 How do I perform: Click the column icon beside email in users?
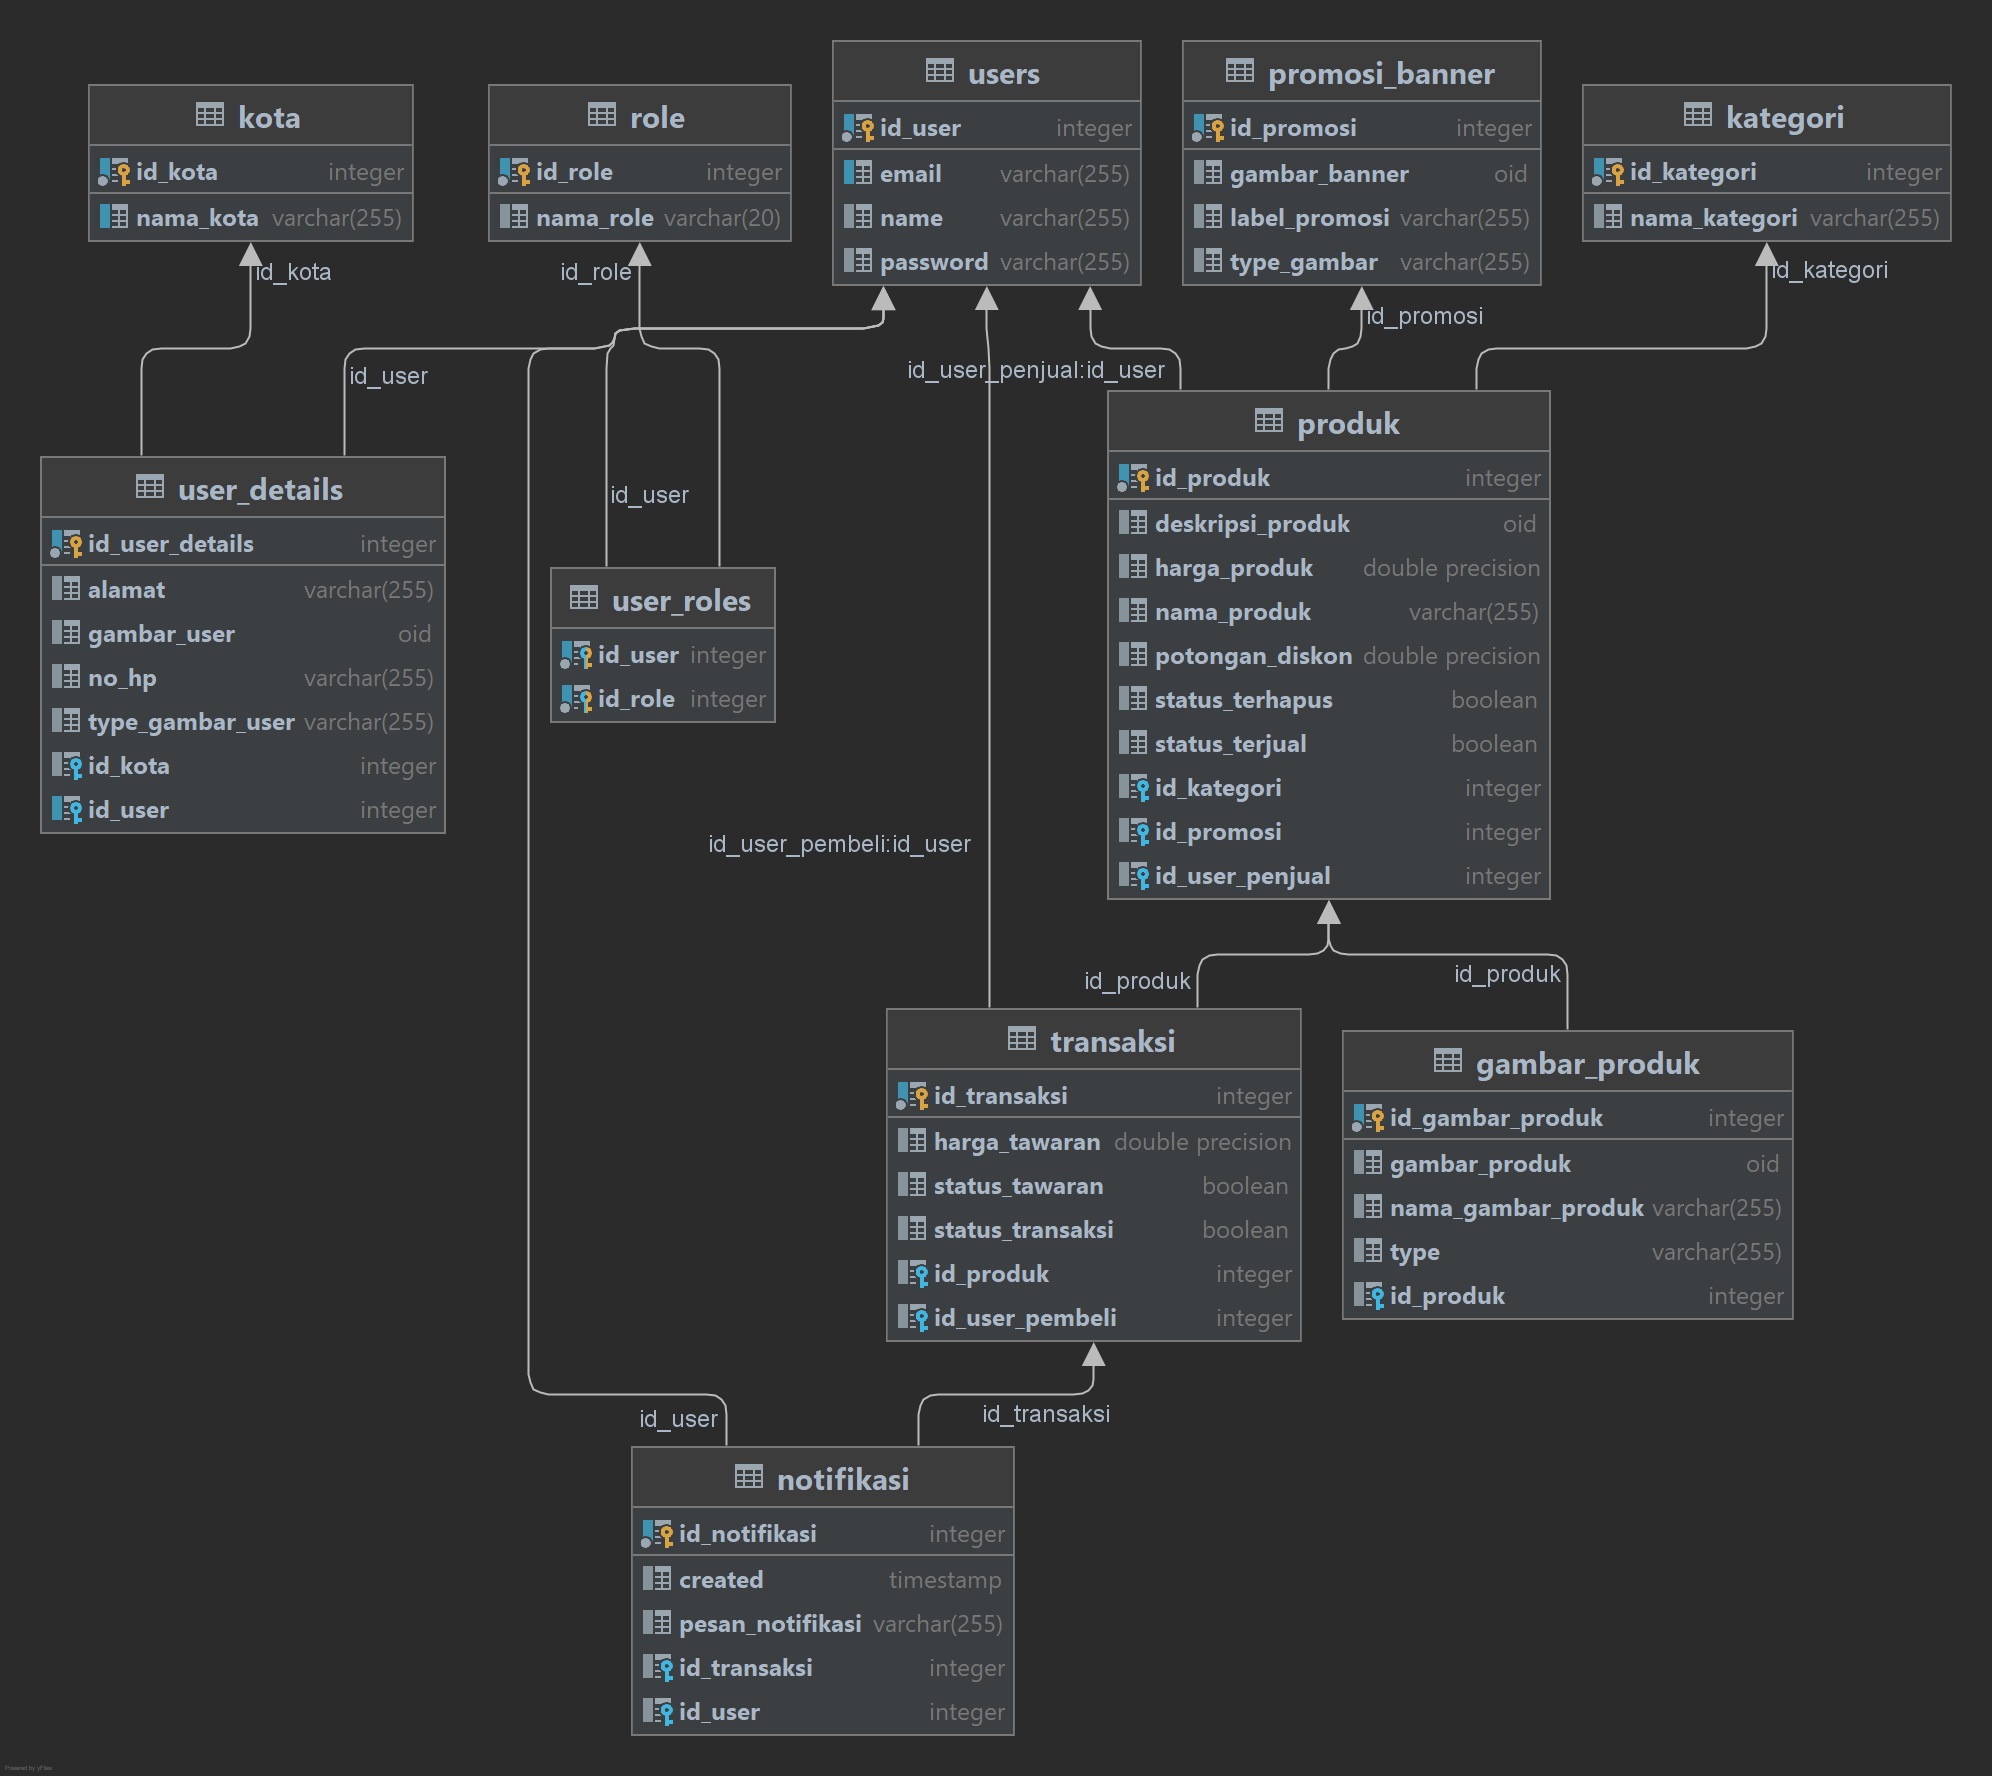tap(857, 174)
